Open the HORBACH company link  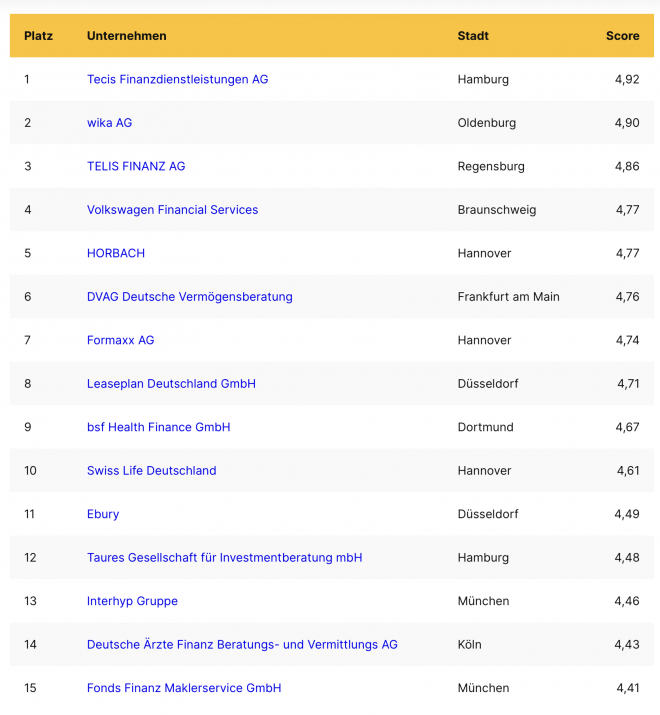point(116,253)
